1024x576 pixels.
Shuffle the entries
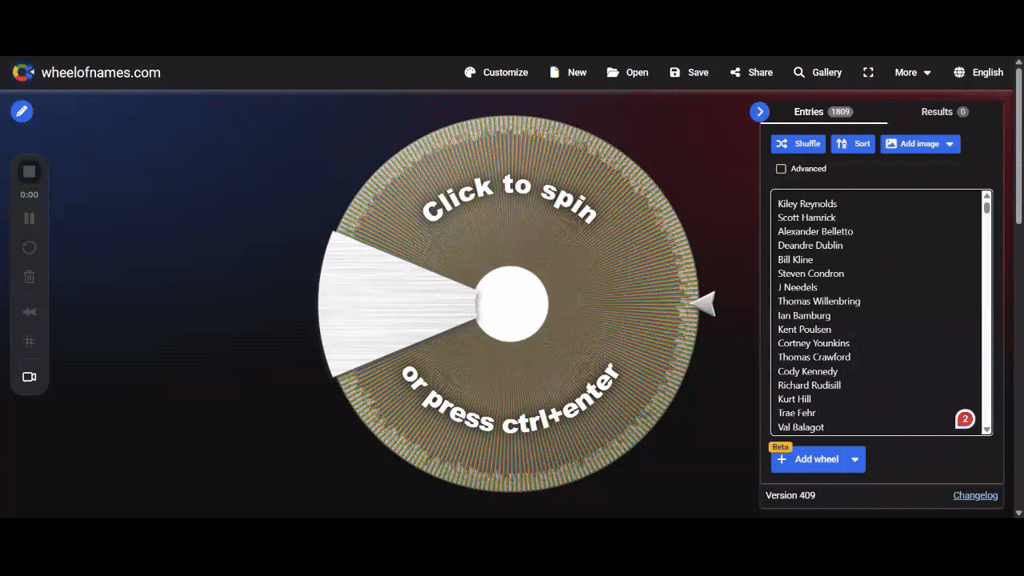tap(798, 144)
